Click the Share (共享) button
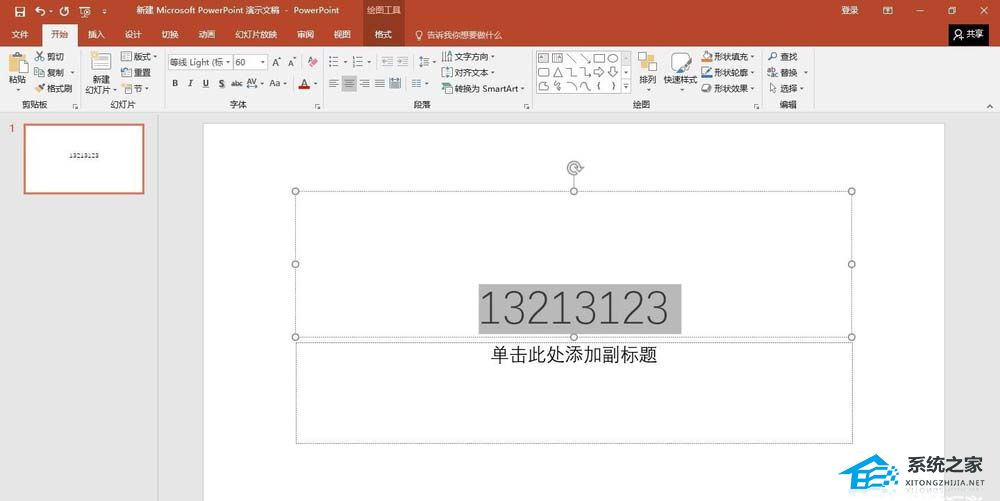The width and height of the screenshot is (1000, 501). pyautogui.click(x=968, y=34)
